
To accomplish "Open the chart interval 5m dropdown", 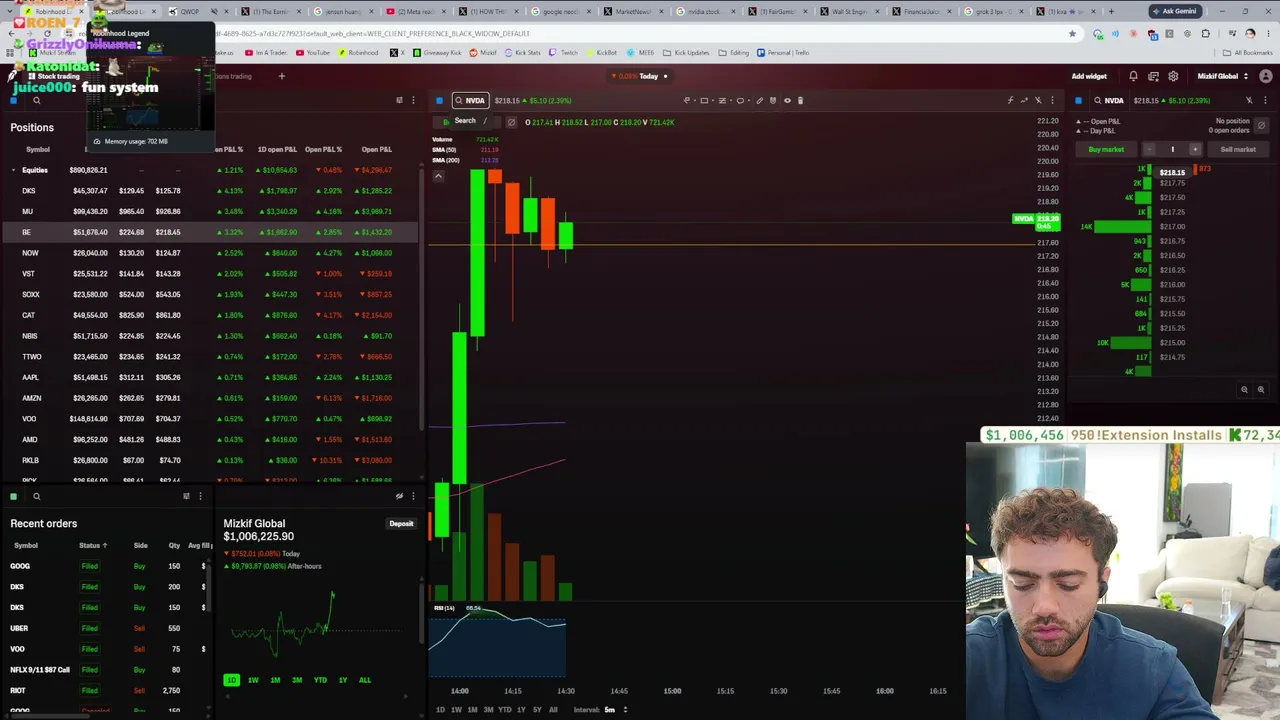I will pyautogui.click(x=615, y=710).
